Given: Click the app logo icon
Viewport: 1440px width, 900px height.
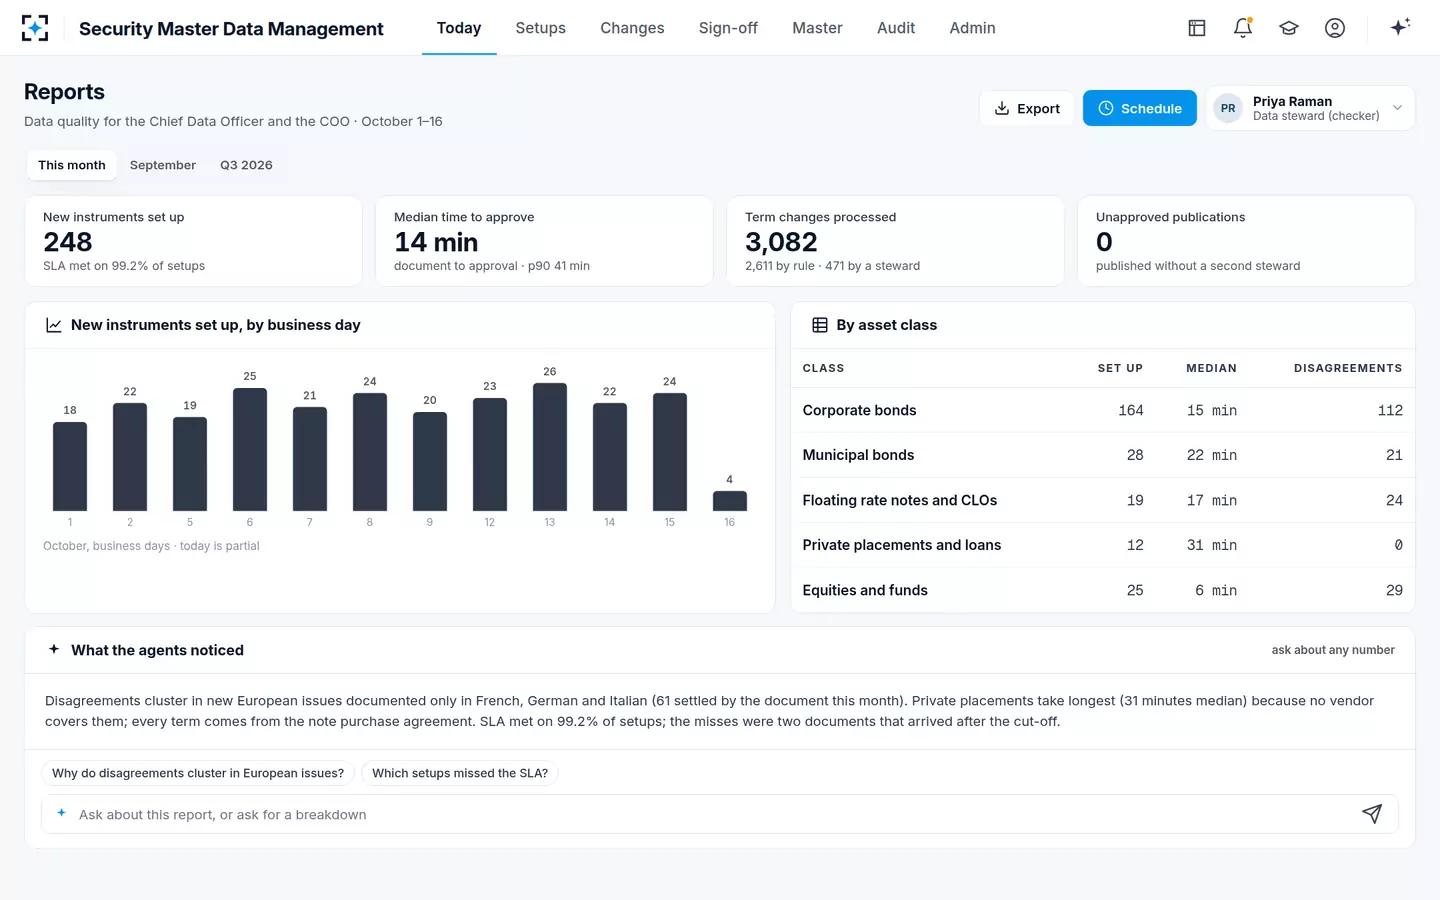Looking at the screenshot, I should coord(35,28).
